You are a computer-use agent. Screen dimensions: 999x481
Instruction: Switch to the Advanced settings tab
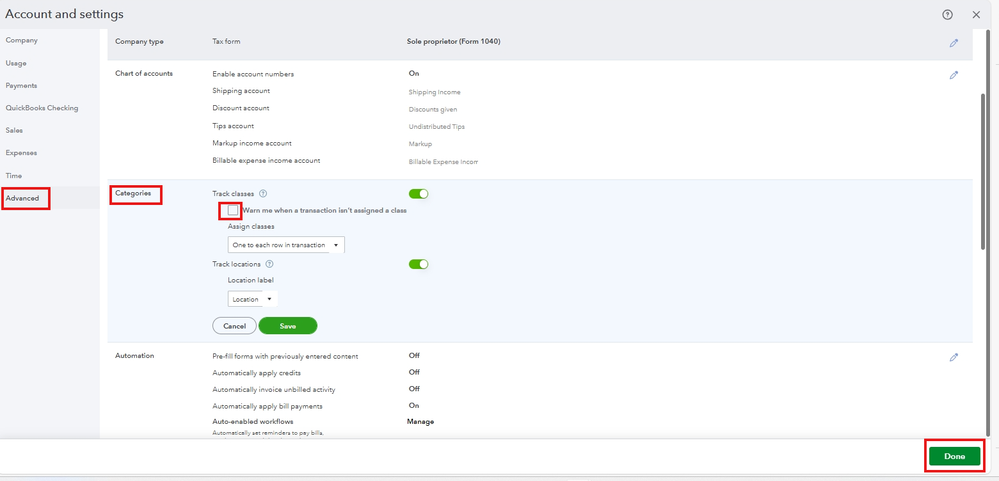point(23,198)
